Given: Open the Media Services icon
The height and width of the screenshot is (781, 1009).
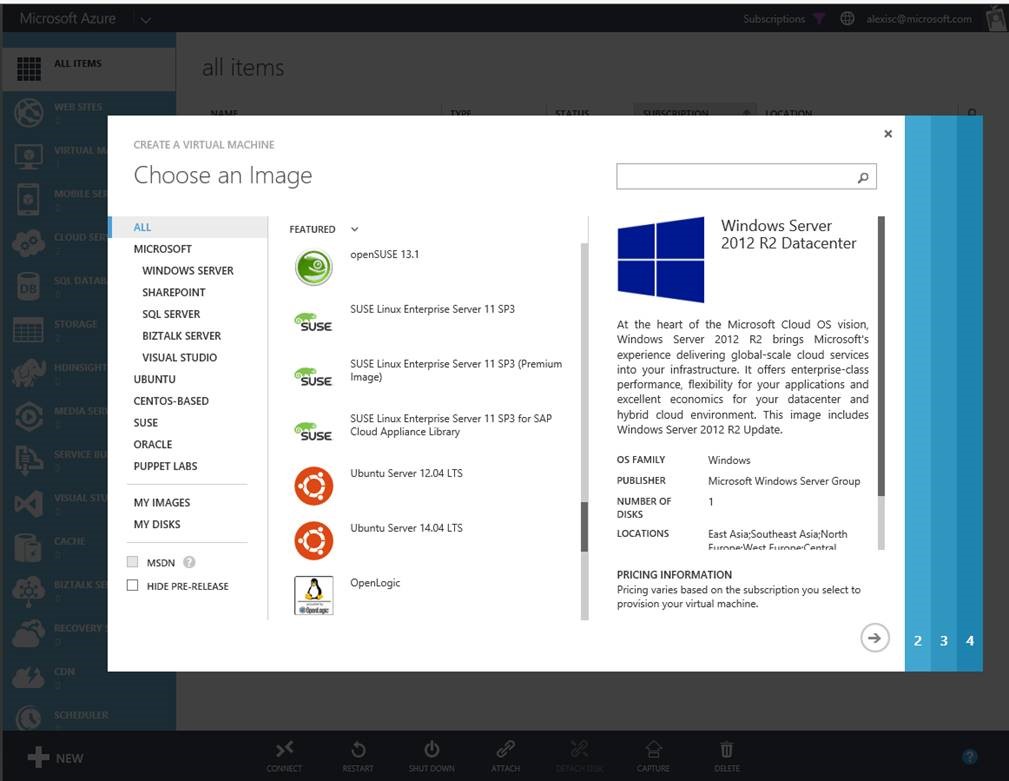Looking at the screenshot, I should [x=28, y=416].
